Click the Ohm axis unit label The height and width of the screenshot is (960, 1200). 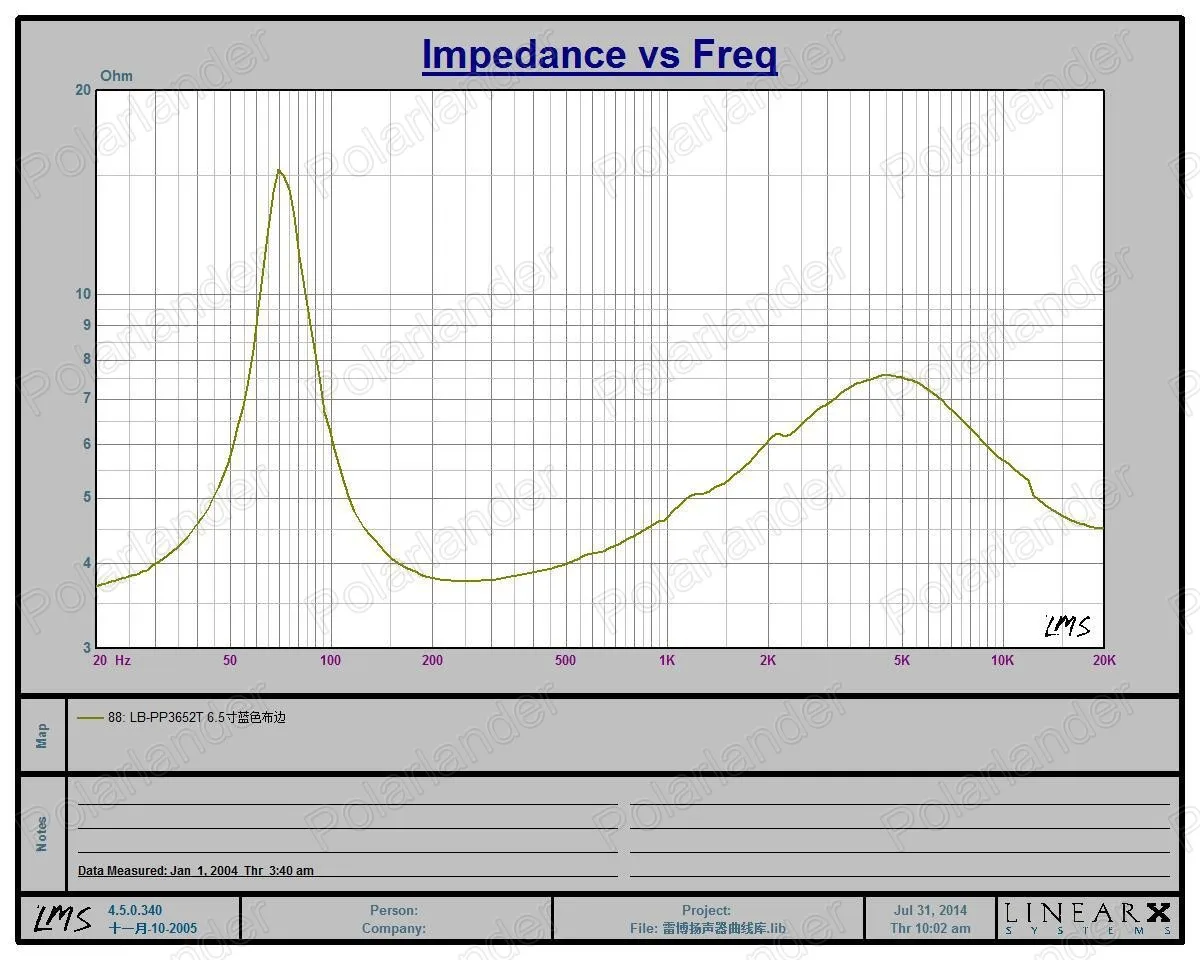[116, 76]
